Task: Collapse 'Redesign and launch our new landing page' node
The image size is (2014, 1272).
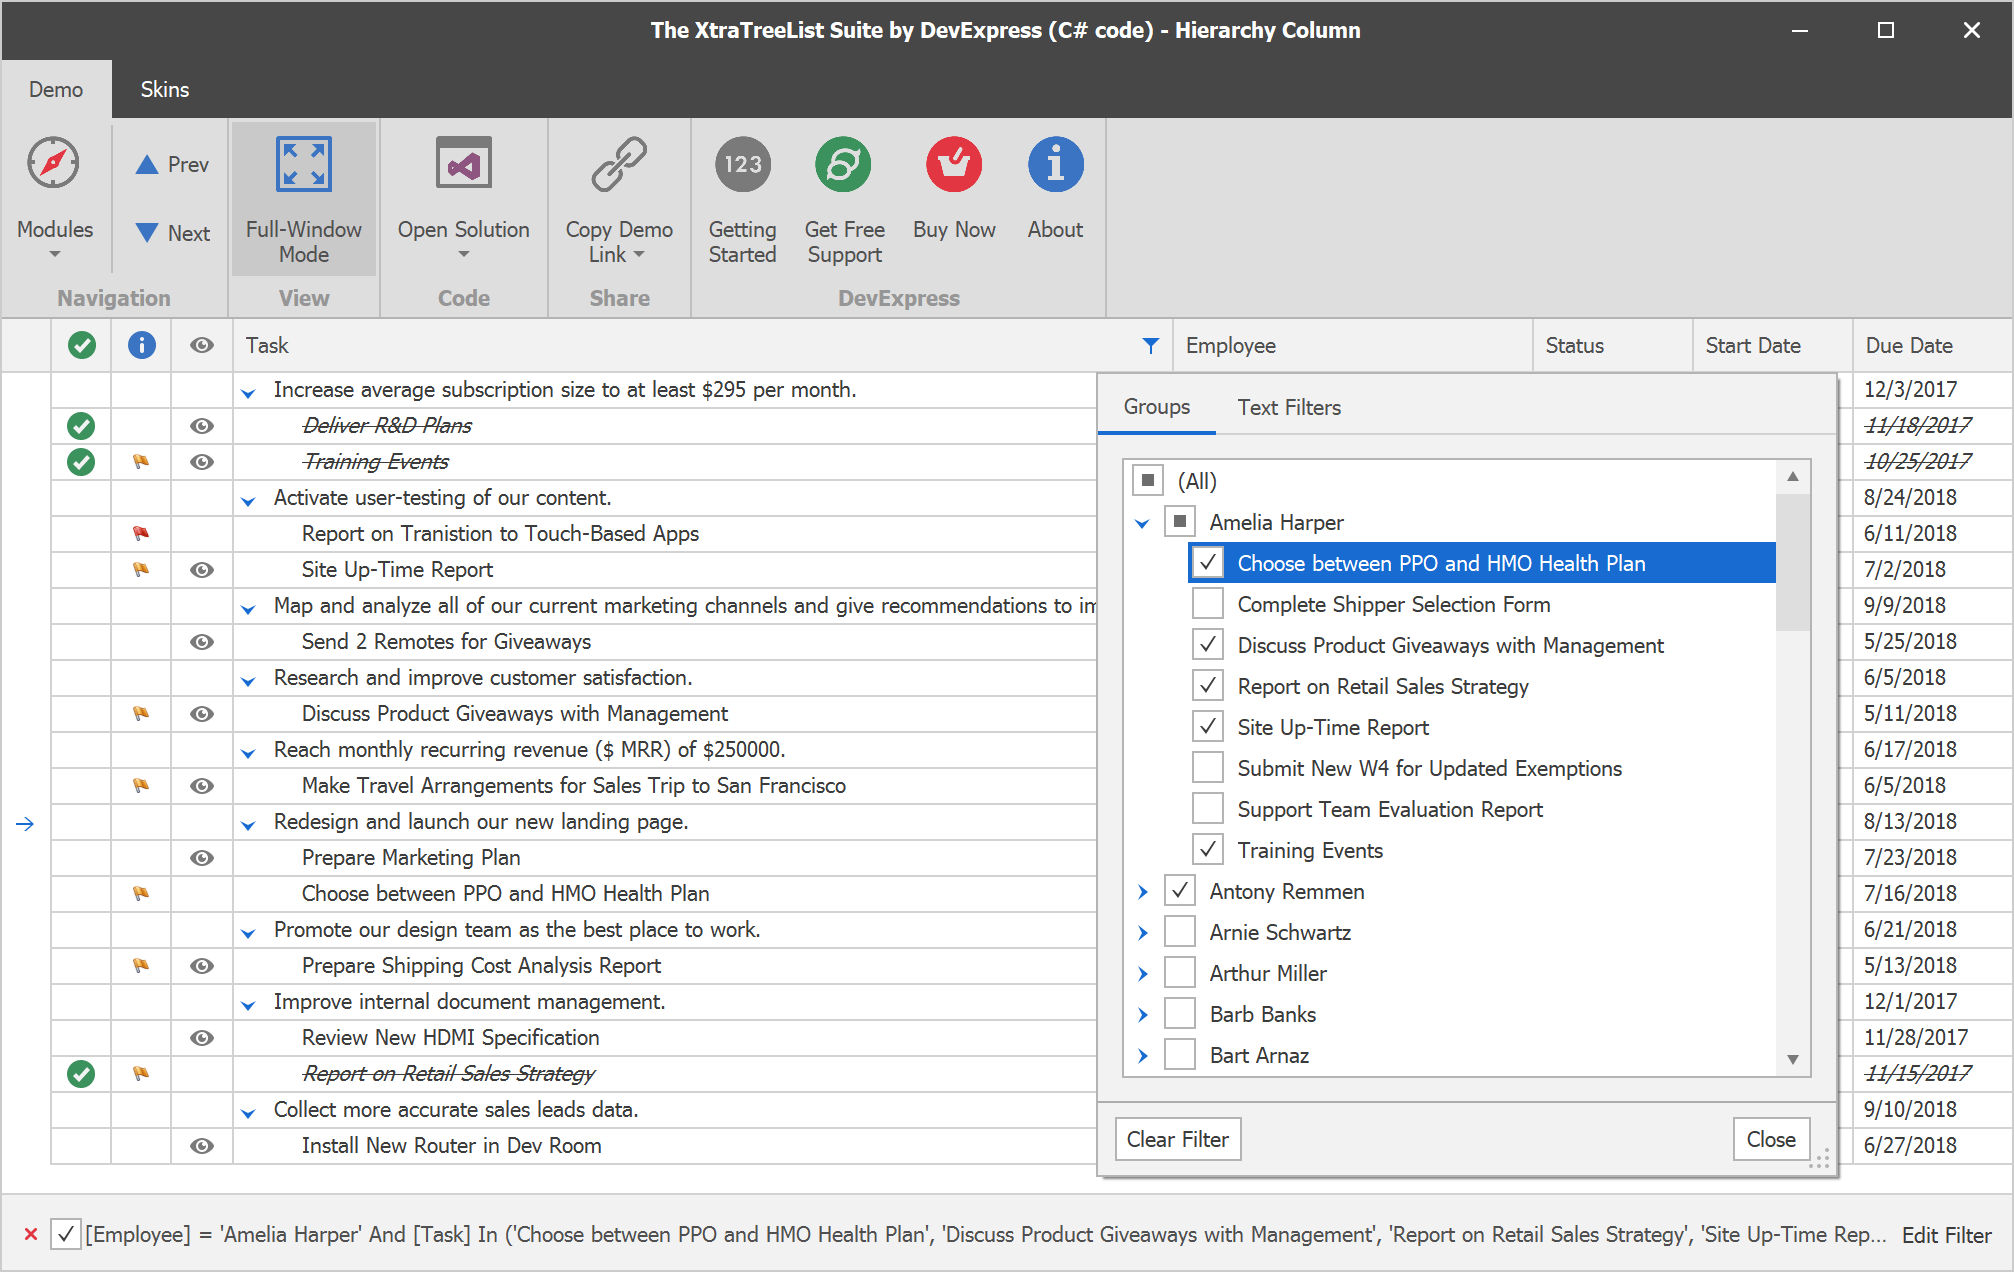Action: coord(249,824)
